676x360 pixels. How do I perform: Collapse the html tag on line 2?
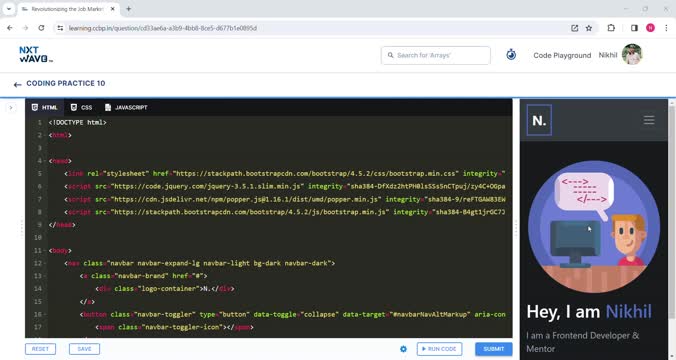pos(45,135)
